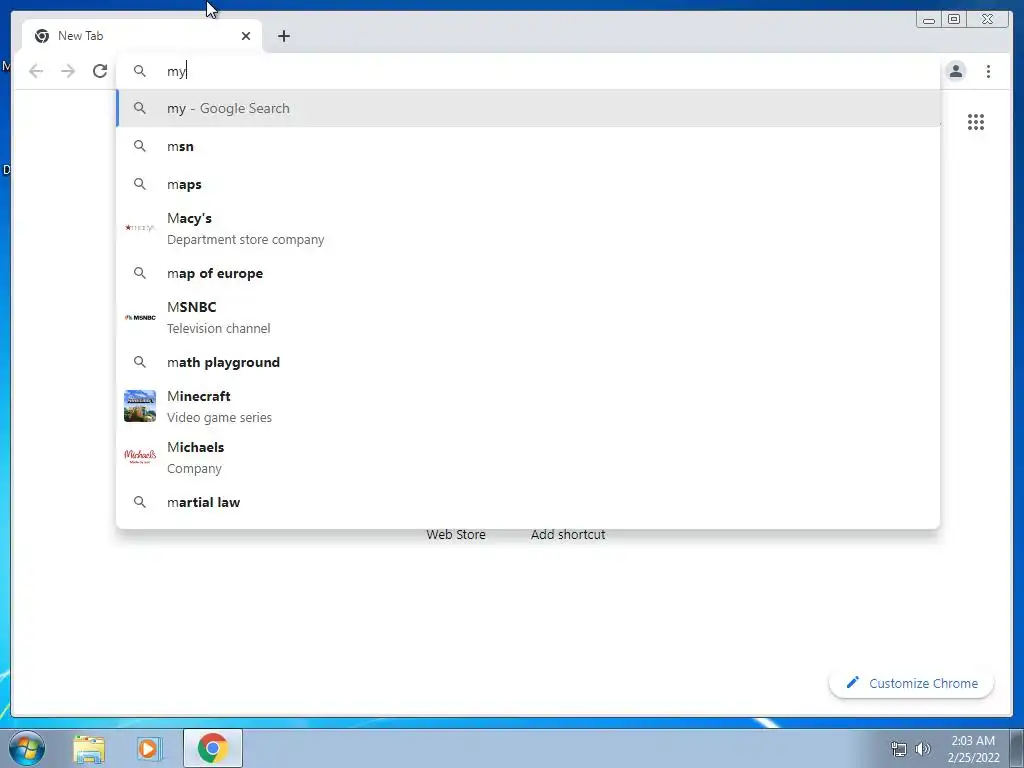Select the New Tab tab
Viewport: 1024px width, 768px height.
click(142, 36)
